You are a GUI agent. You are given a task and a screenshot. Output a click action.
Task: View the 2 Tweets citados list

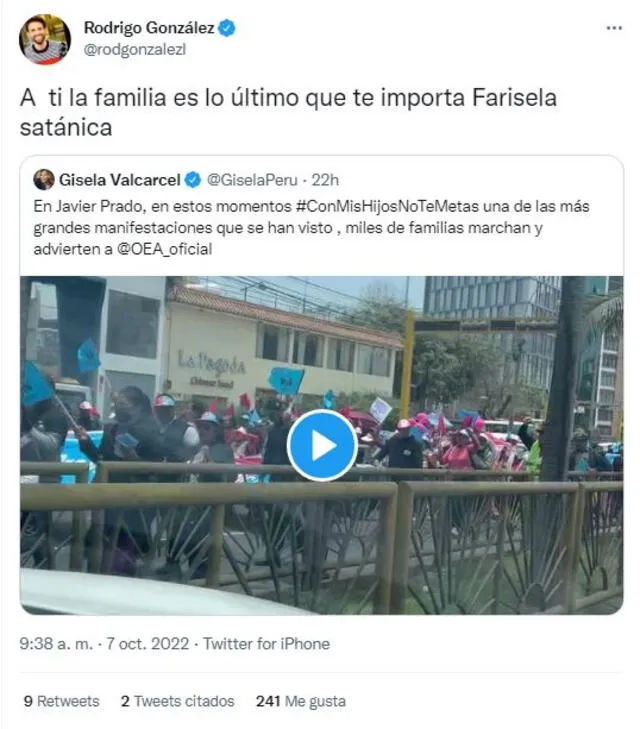[177, 701]
